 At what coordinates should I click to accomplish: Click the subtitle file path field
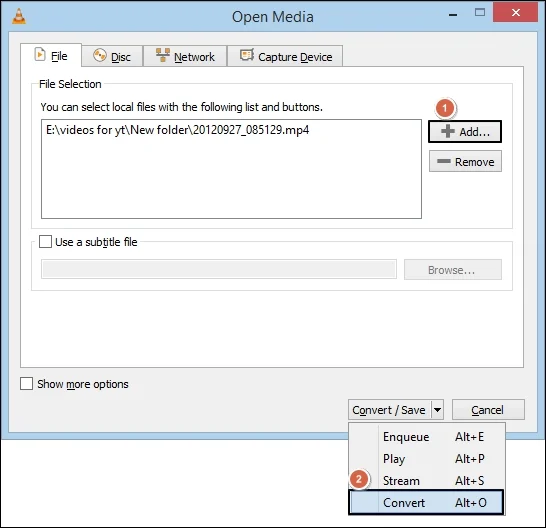tap(219, 269)
